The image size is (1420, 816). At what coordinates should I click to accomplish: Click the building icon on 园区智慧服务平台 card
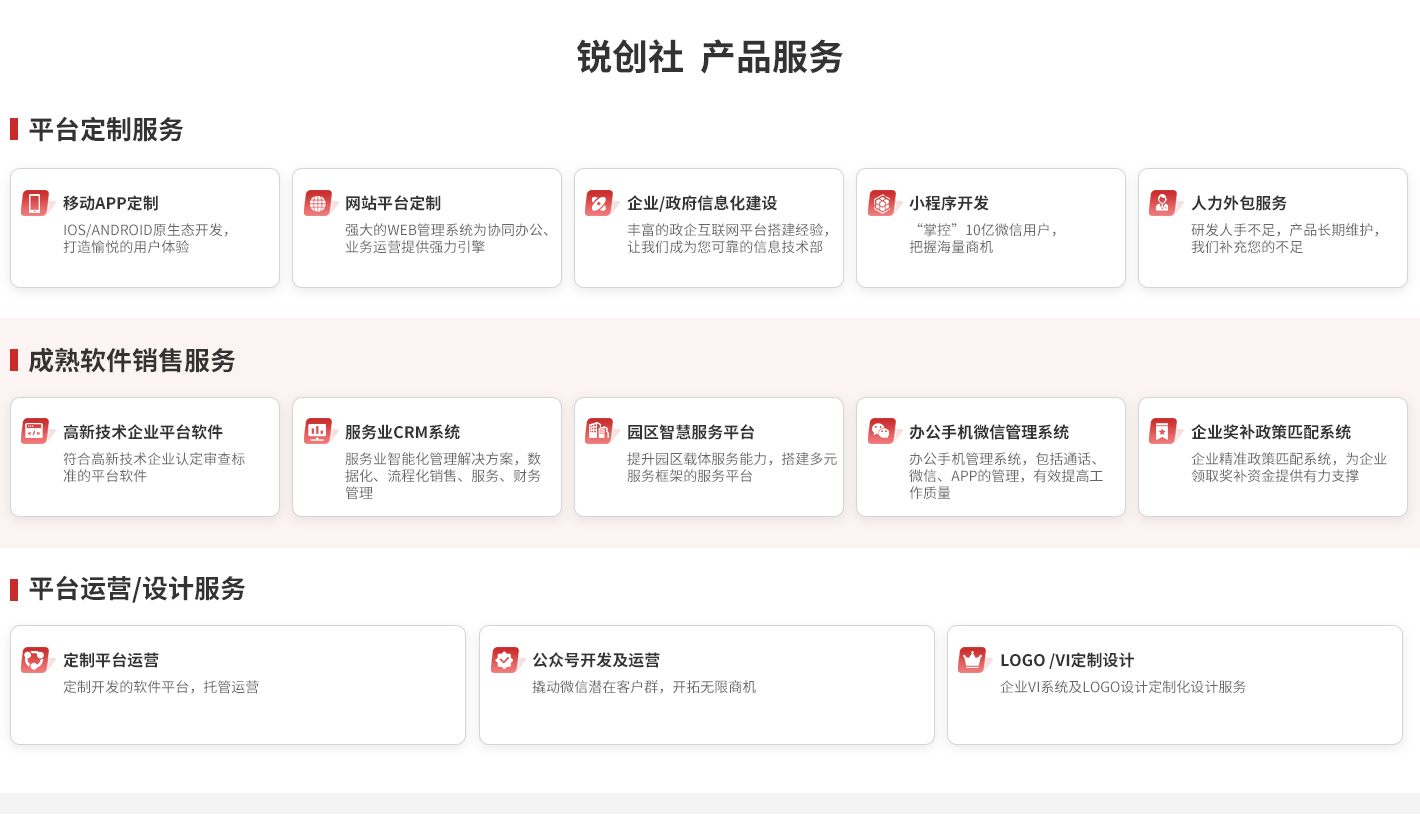click(x=601, y=431)
